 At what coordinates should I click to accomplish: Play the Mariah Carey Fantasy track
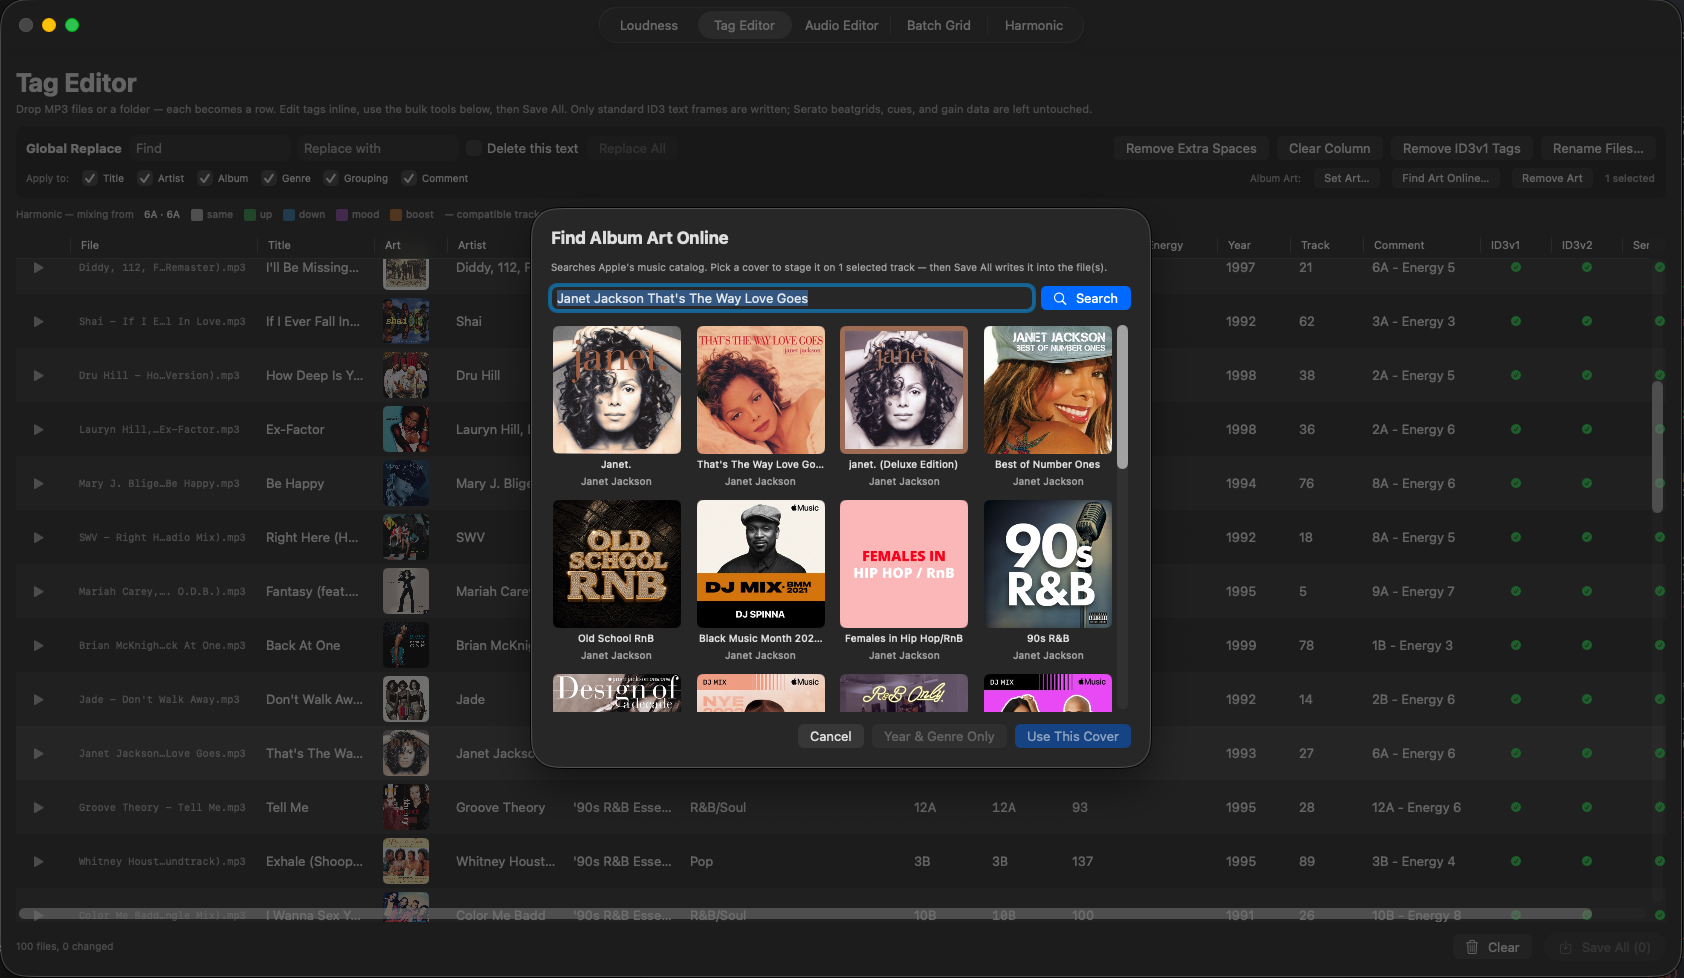(38, 592)
